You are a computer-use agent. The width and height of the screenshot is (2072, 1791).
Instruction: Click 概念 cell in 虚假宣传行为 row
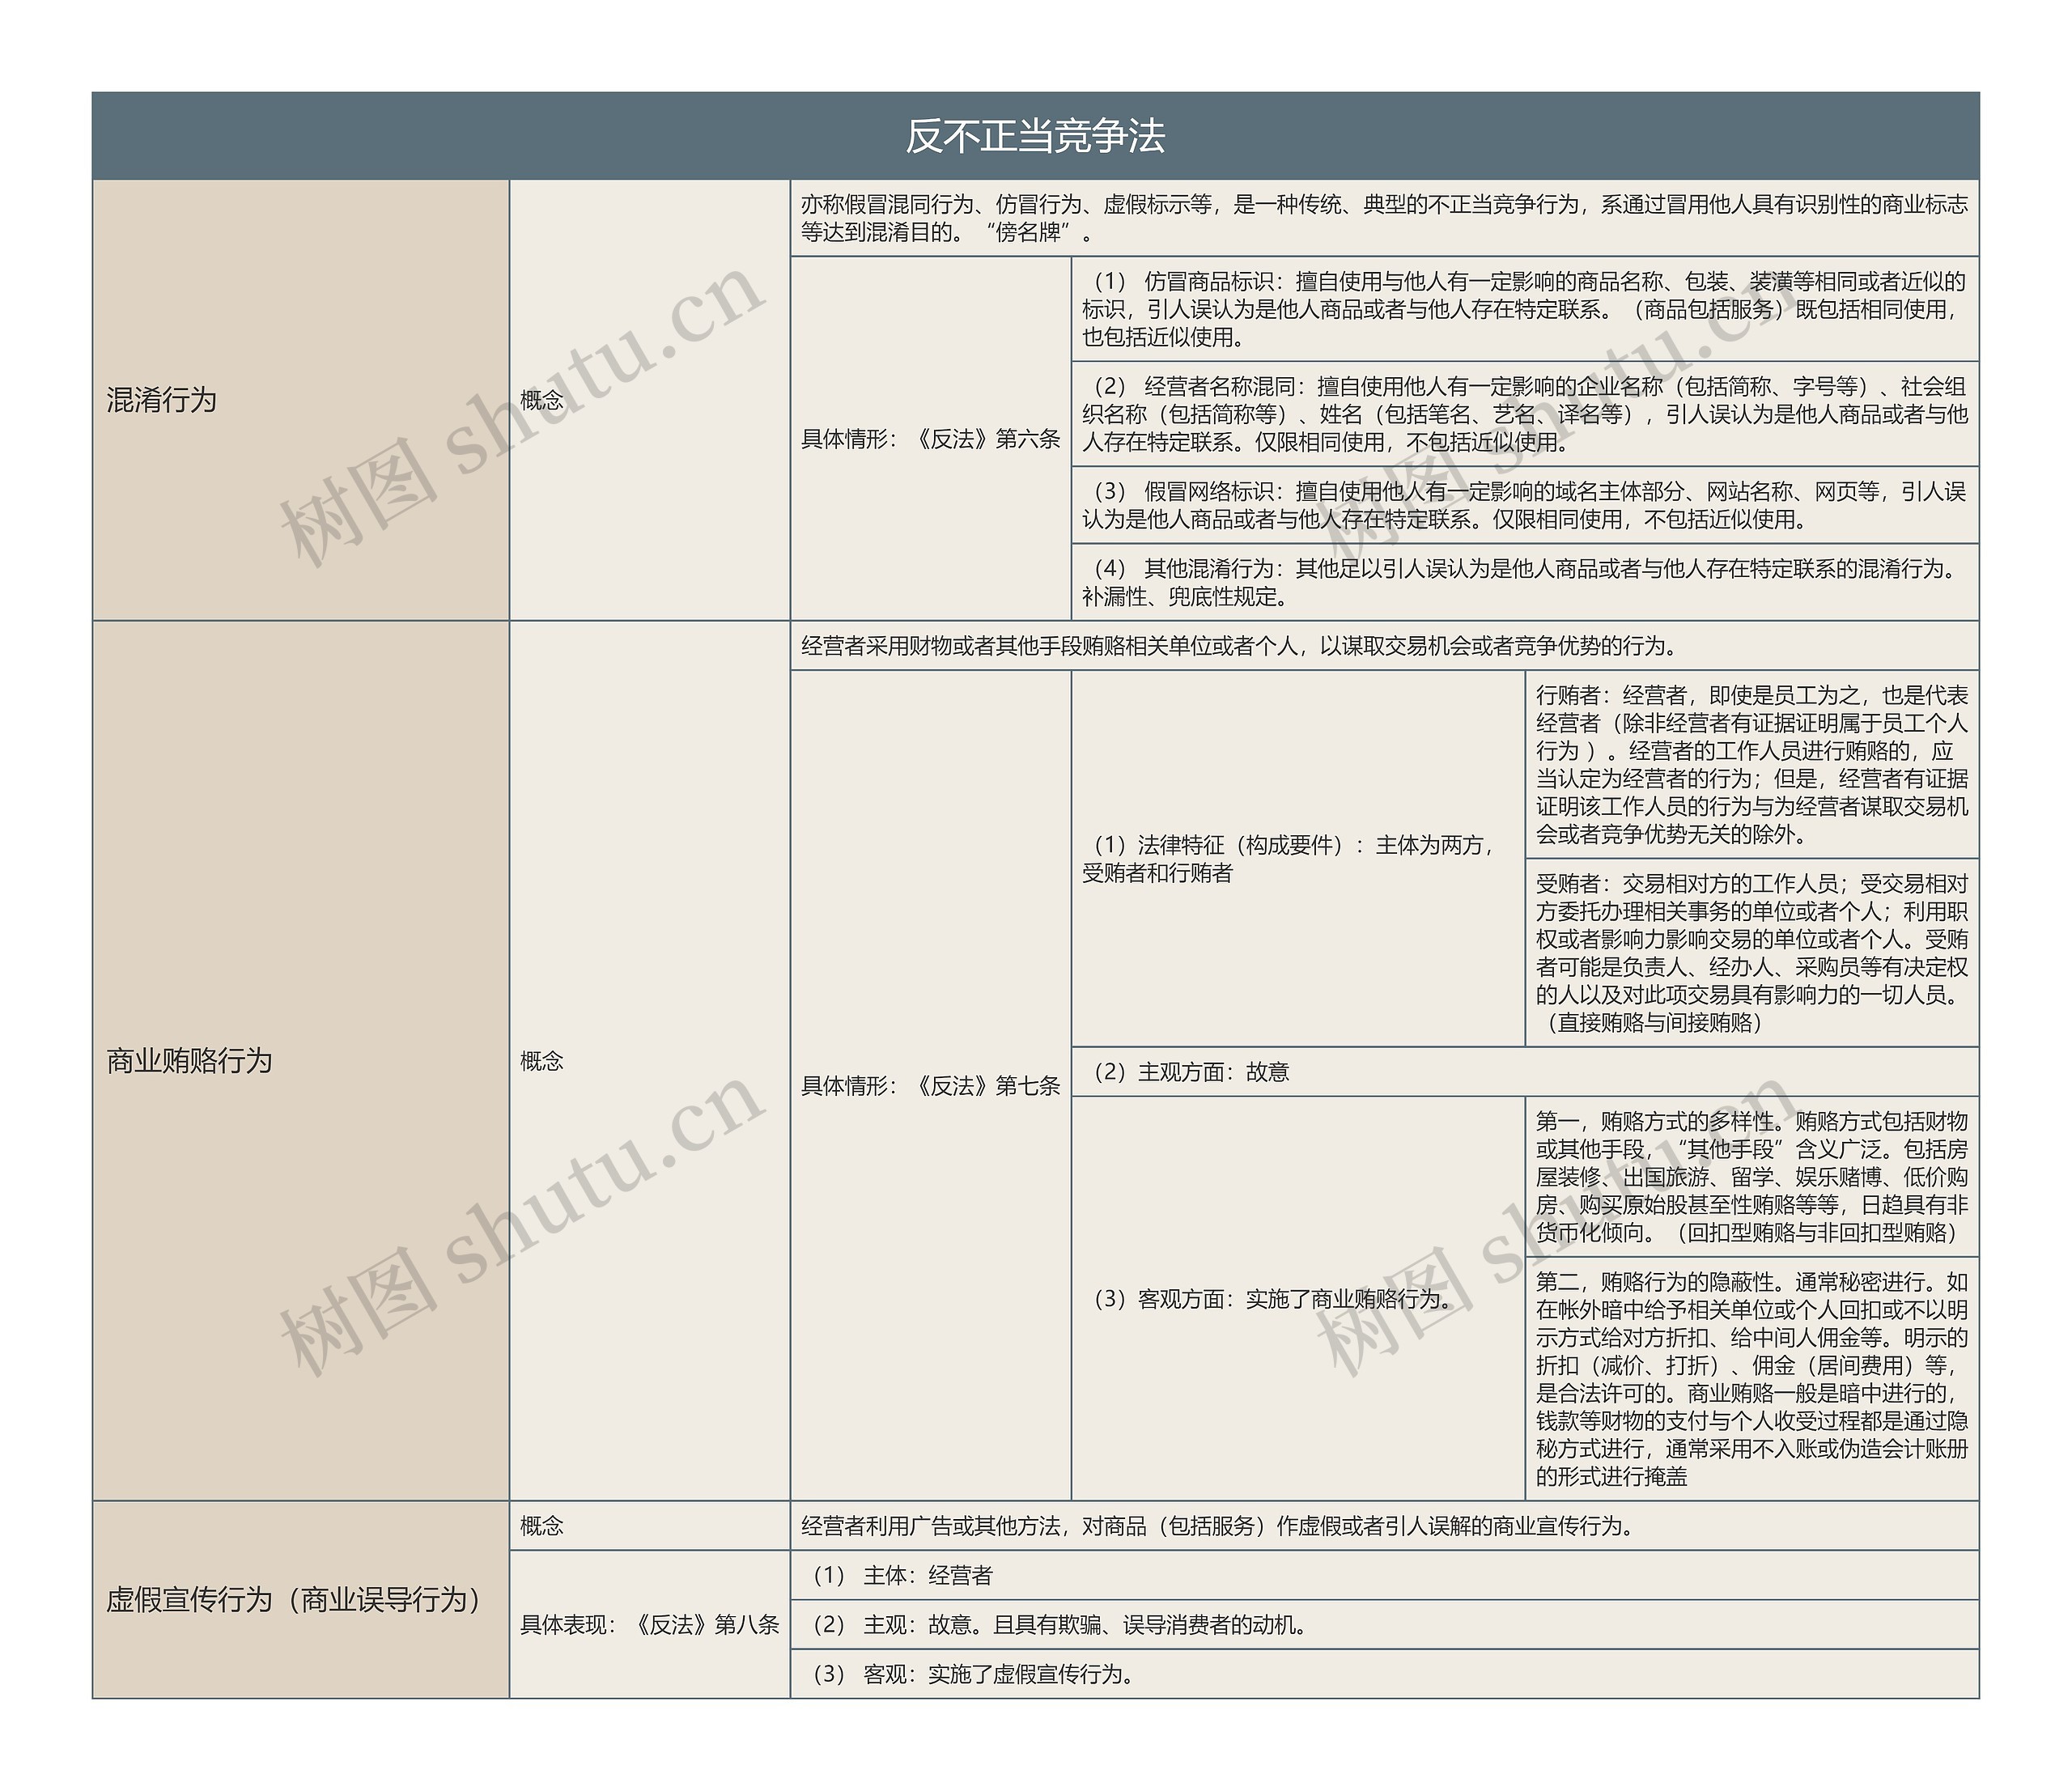(x=650, y=1525)
